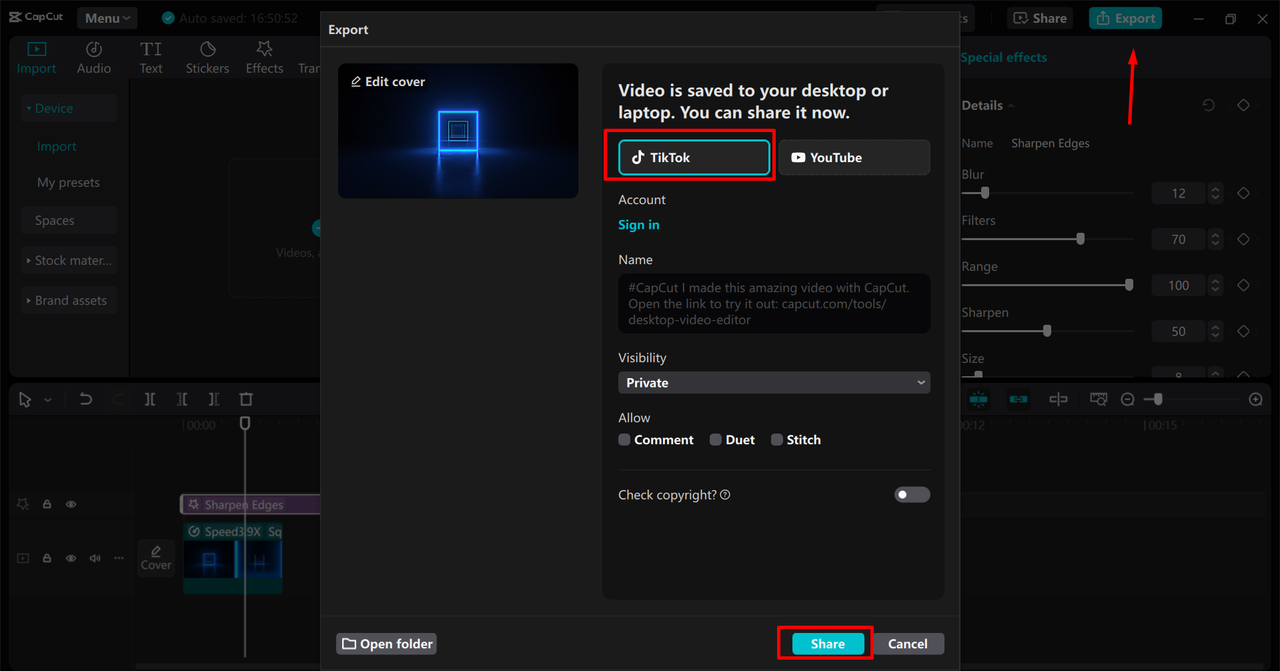Click the undo arrow in timeline toolbar
This screenshot has height=671, width=1280.
[x=86, y=399]
